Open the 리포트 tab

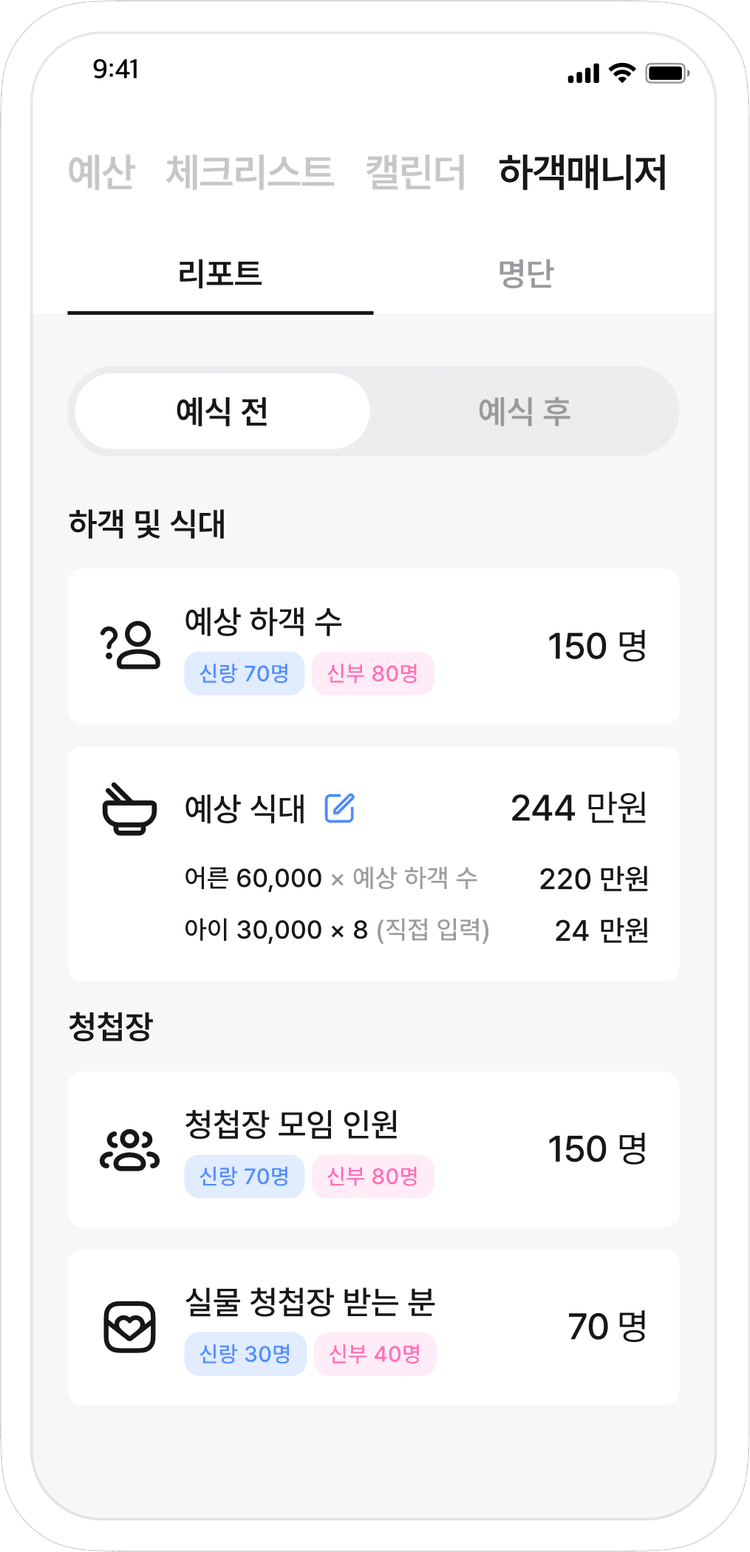220,274
